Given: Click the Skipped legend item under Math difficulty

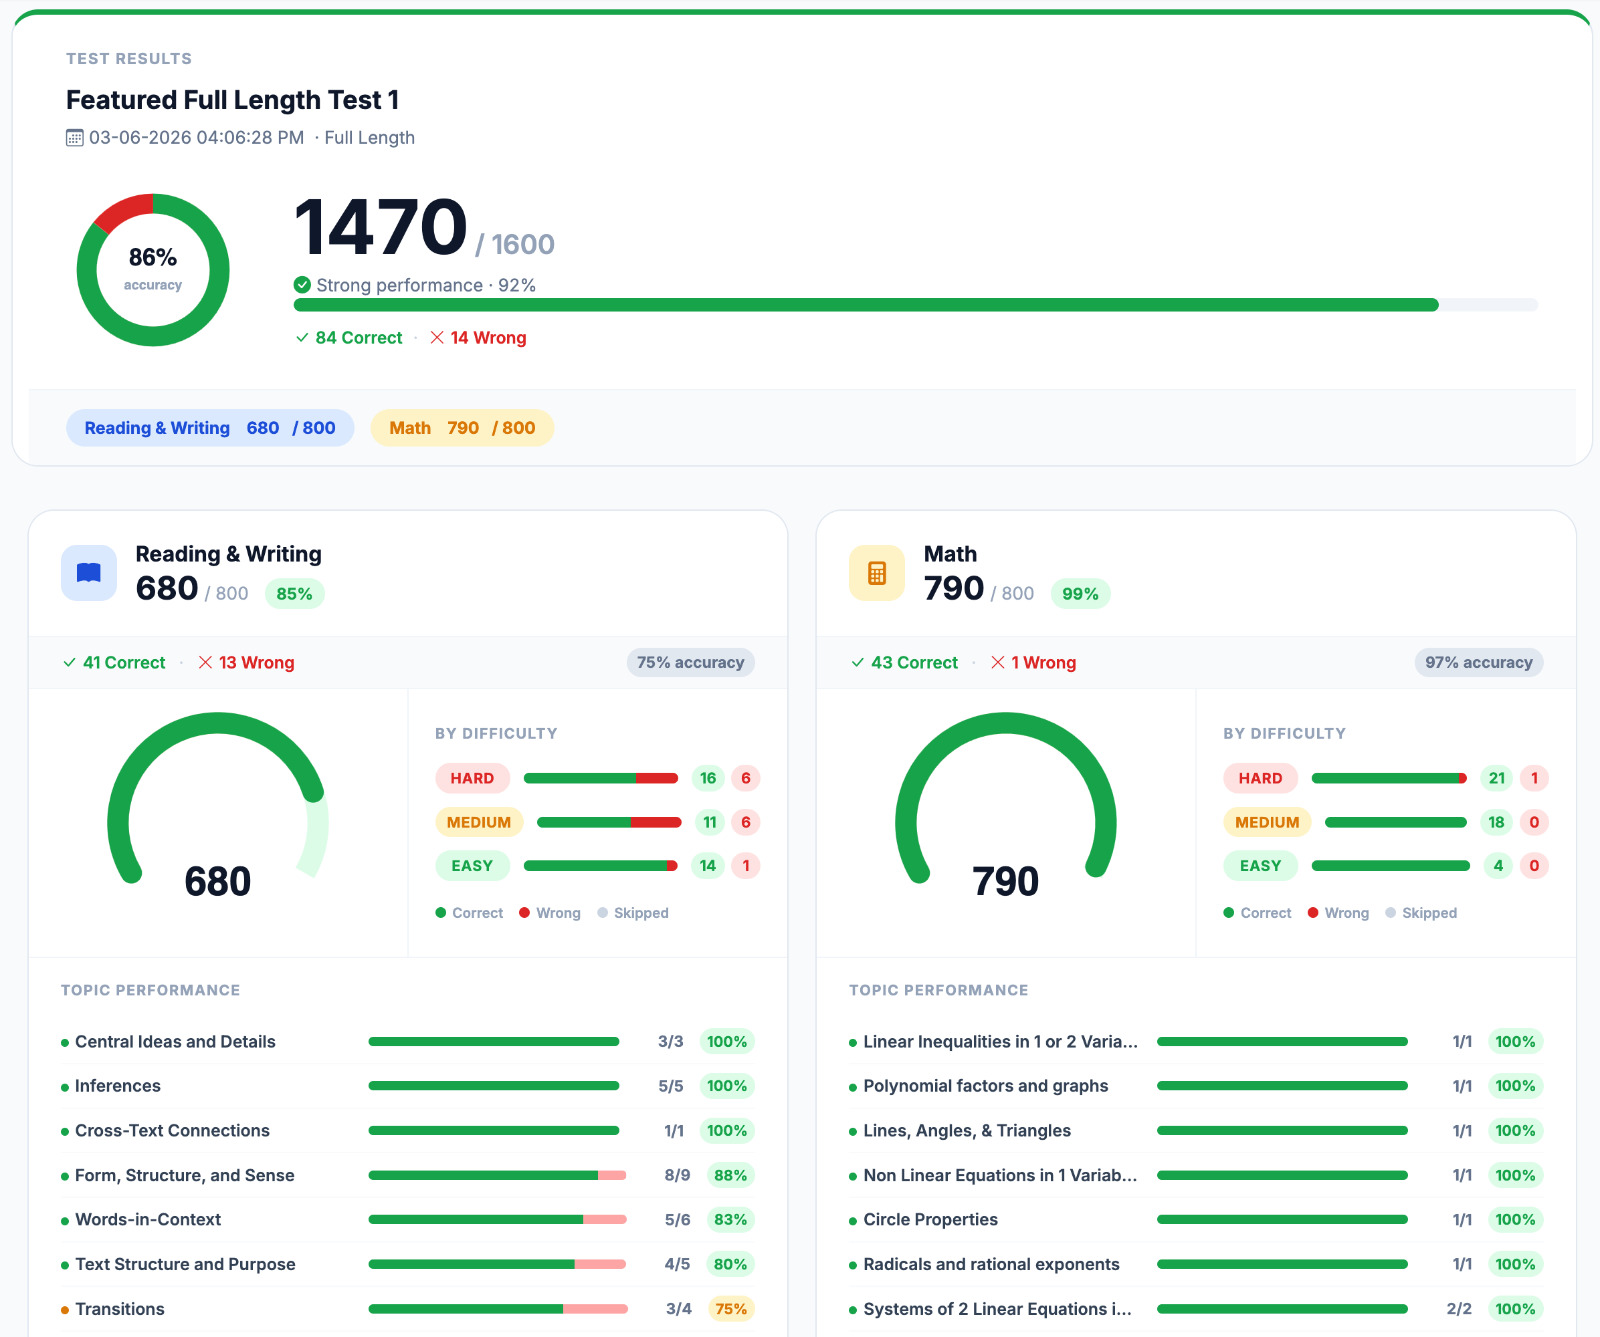Looking at the screenshot, I should (1421, 913).
